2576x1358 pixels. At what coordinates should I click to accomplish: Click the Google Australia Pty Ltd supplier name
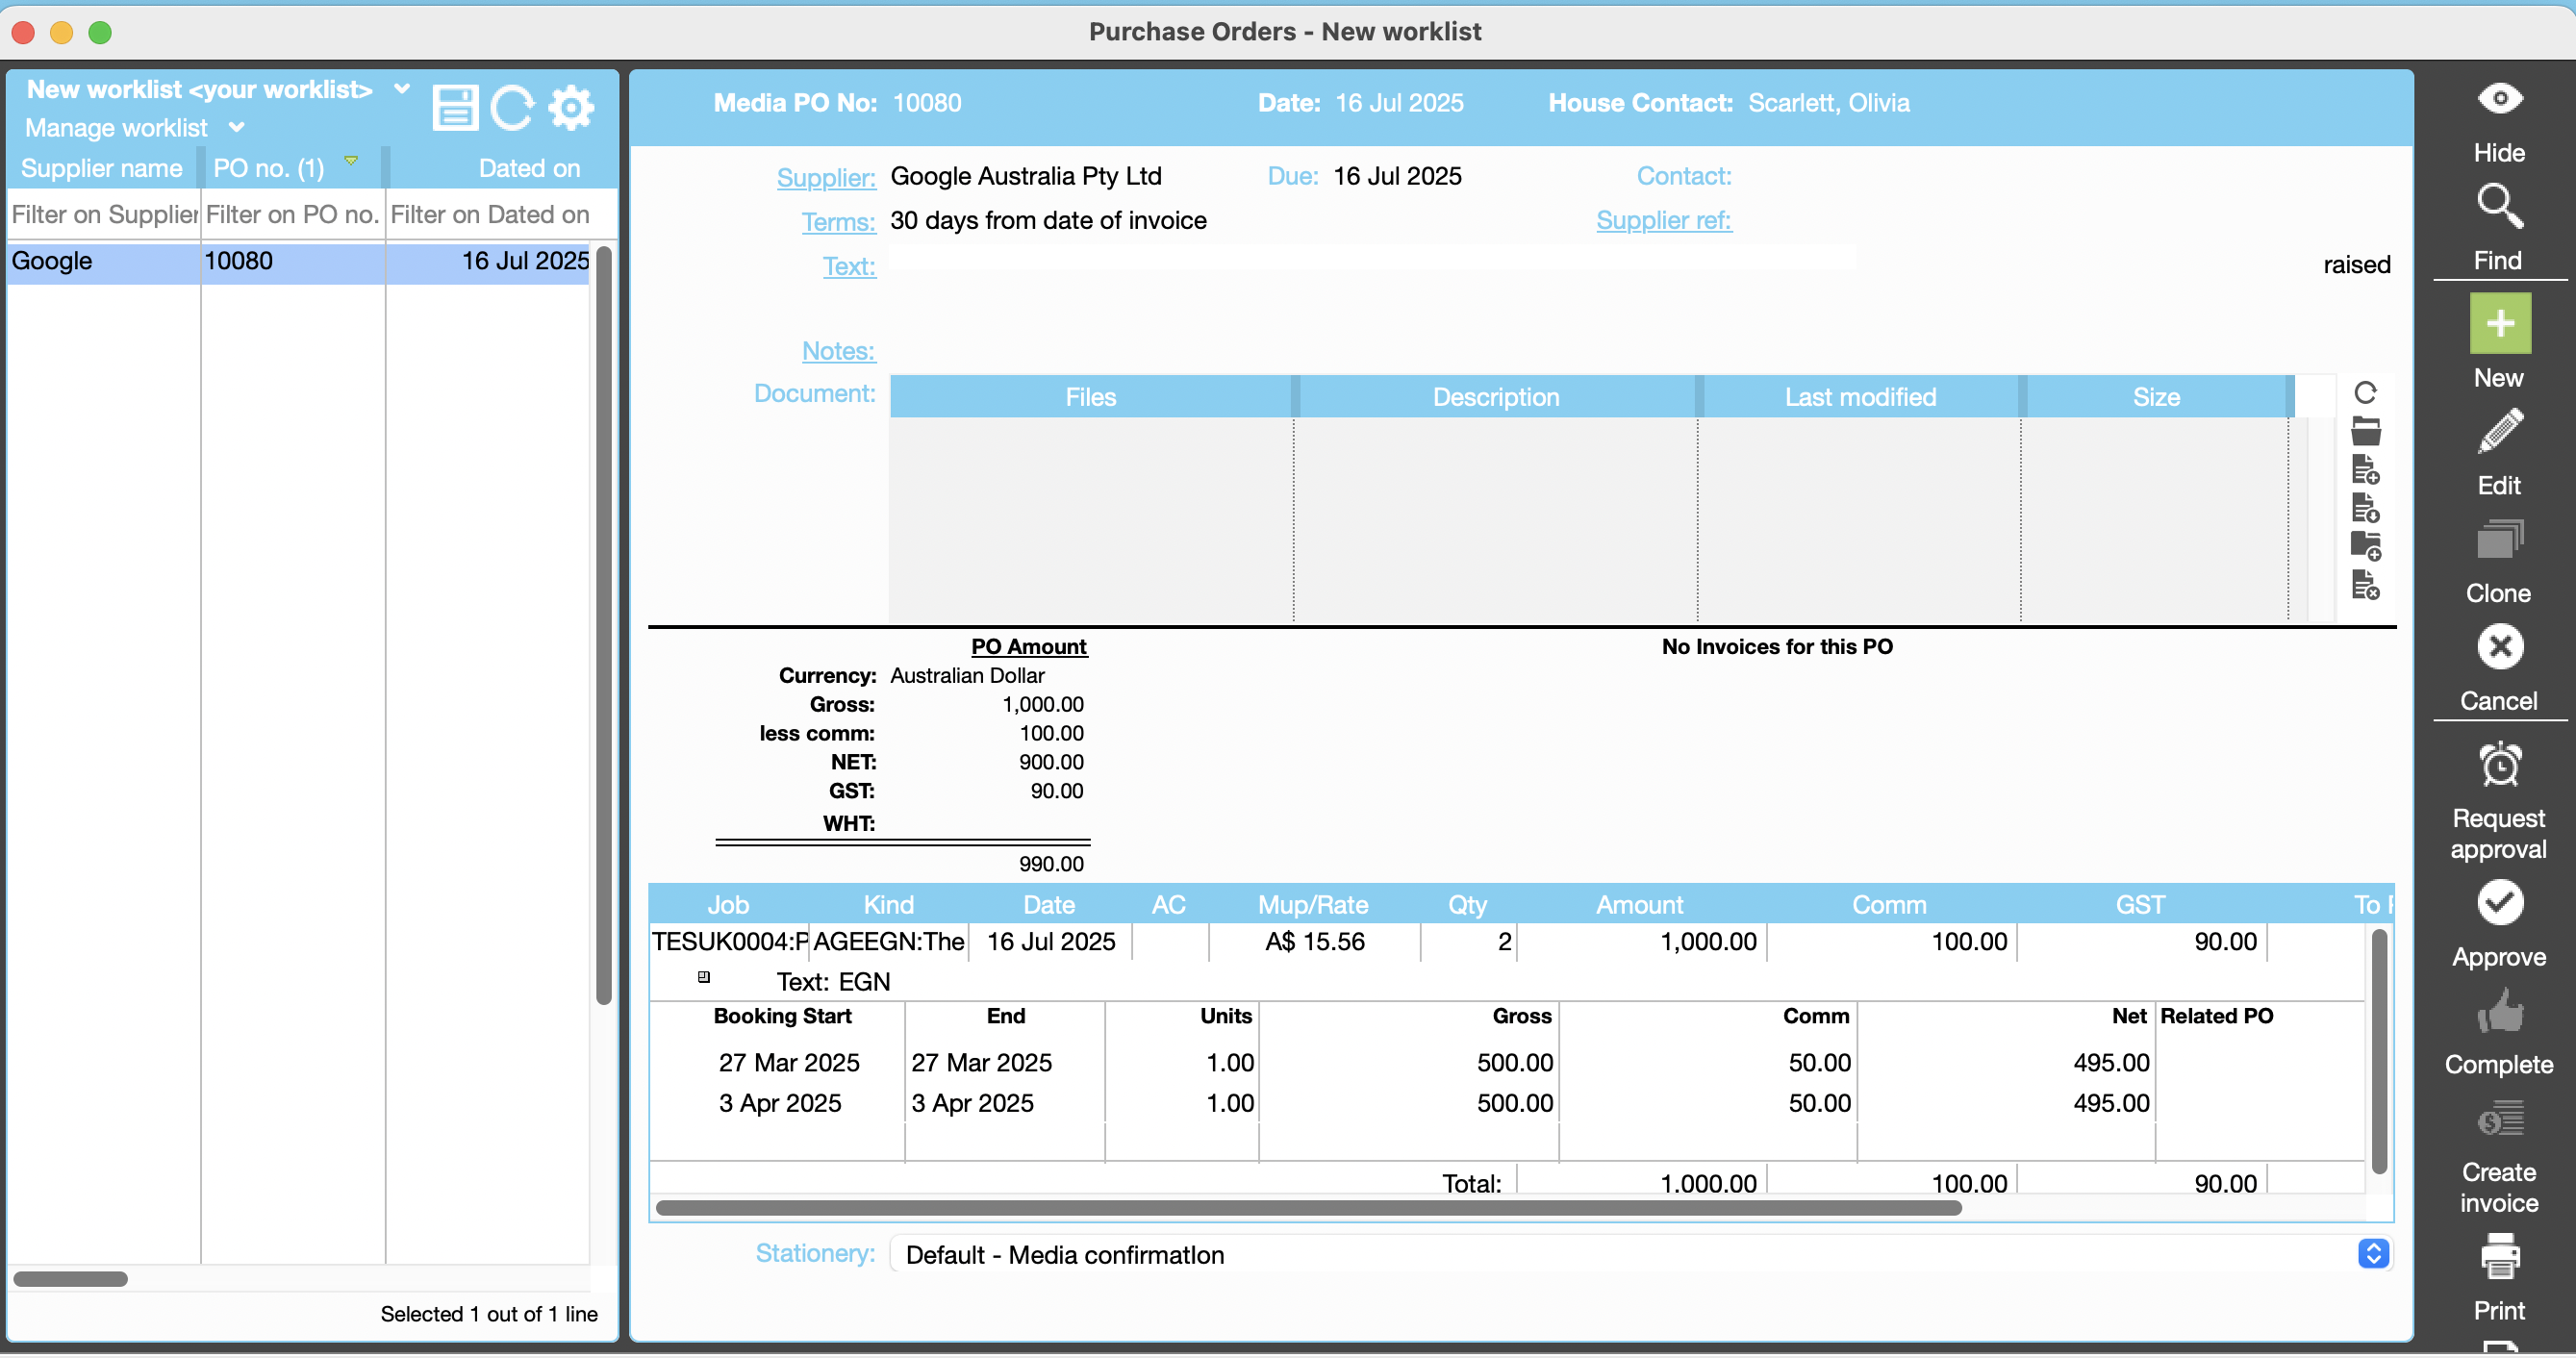(1025, 176)
